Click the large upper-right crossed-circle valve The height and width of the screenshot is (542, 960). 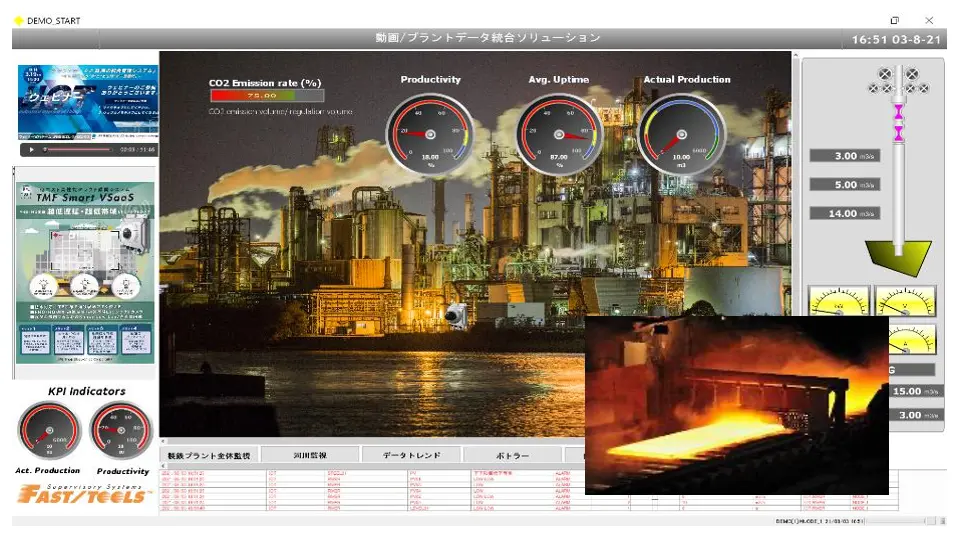912,75
